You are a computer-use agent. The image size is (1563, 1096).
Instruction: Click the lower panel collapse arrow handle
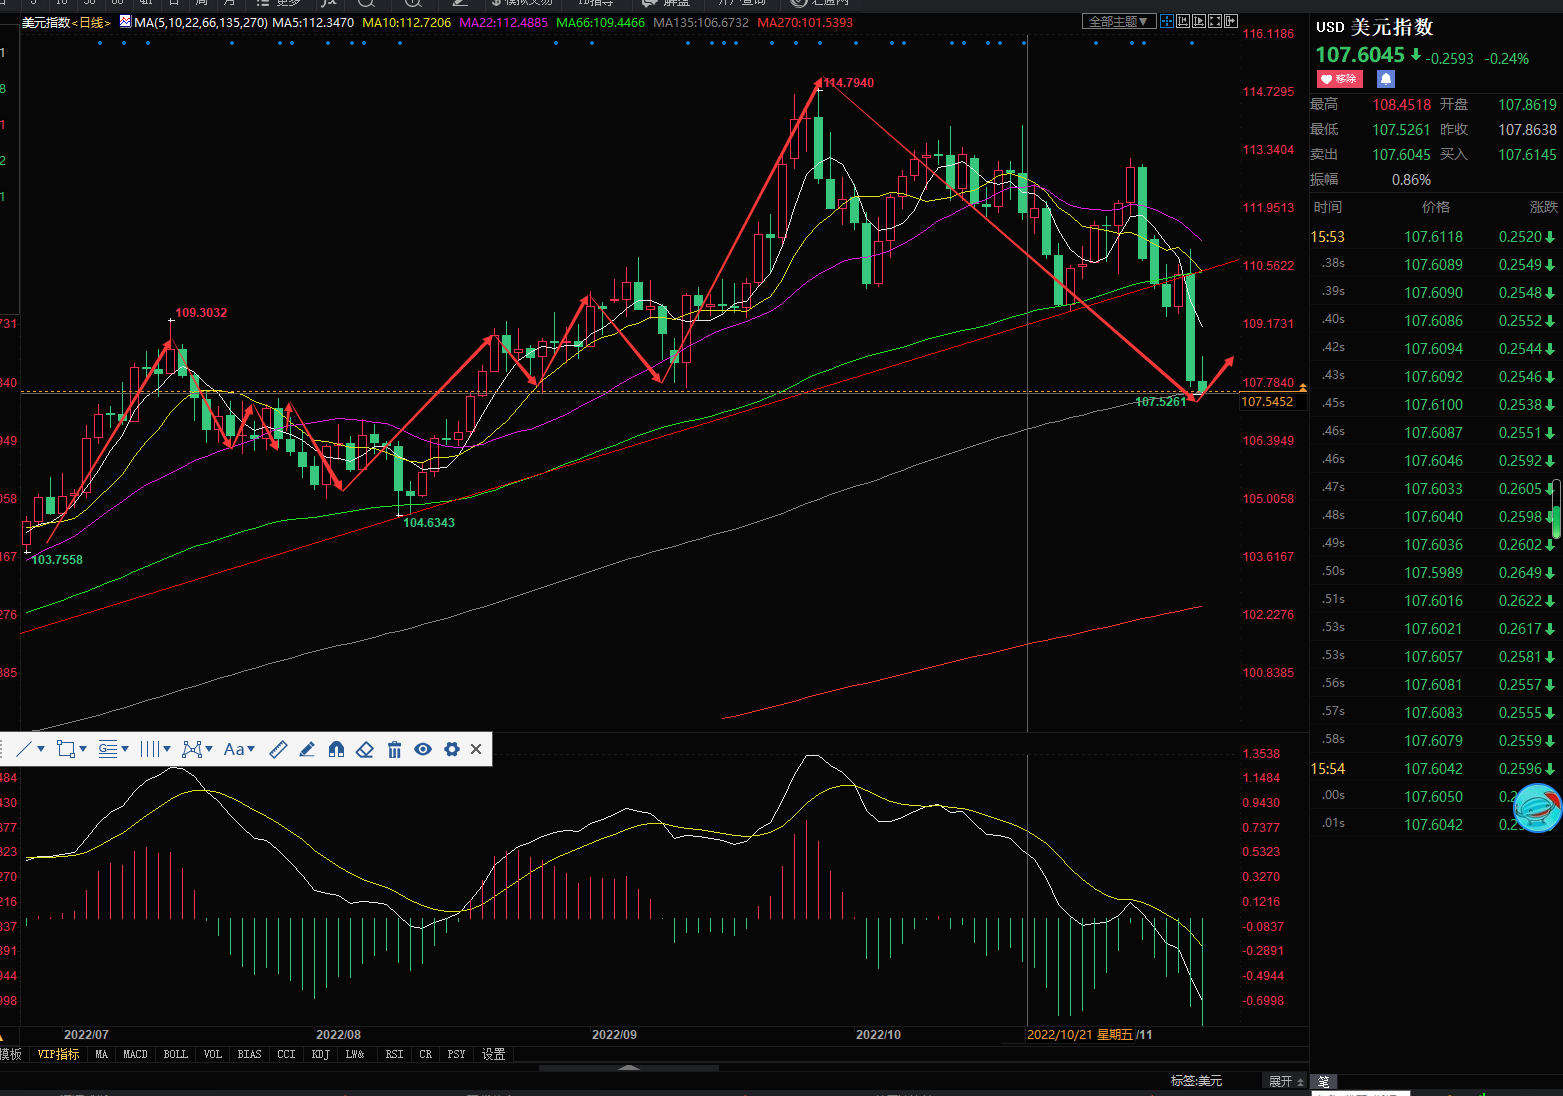pos(629,1068)
